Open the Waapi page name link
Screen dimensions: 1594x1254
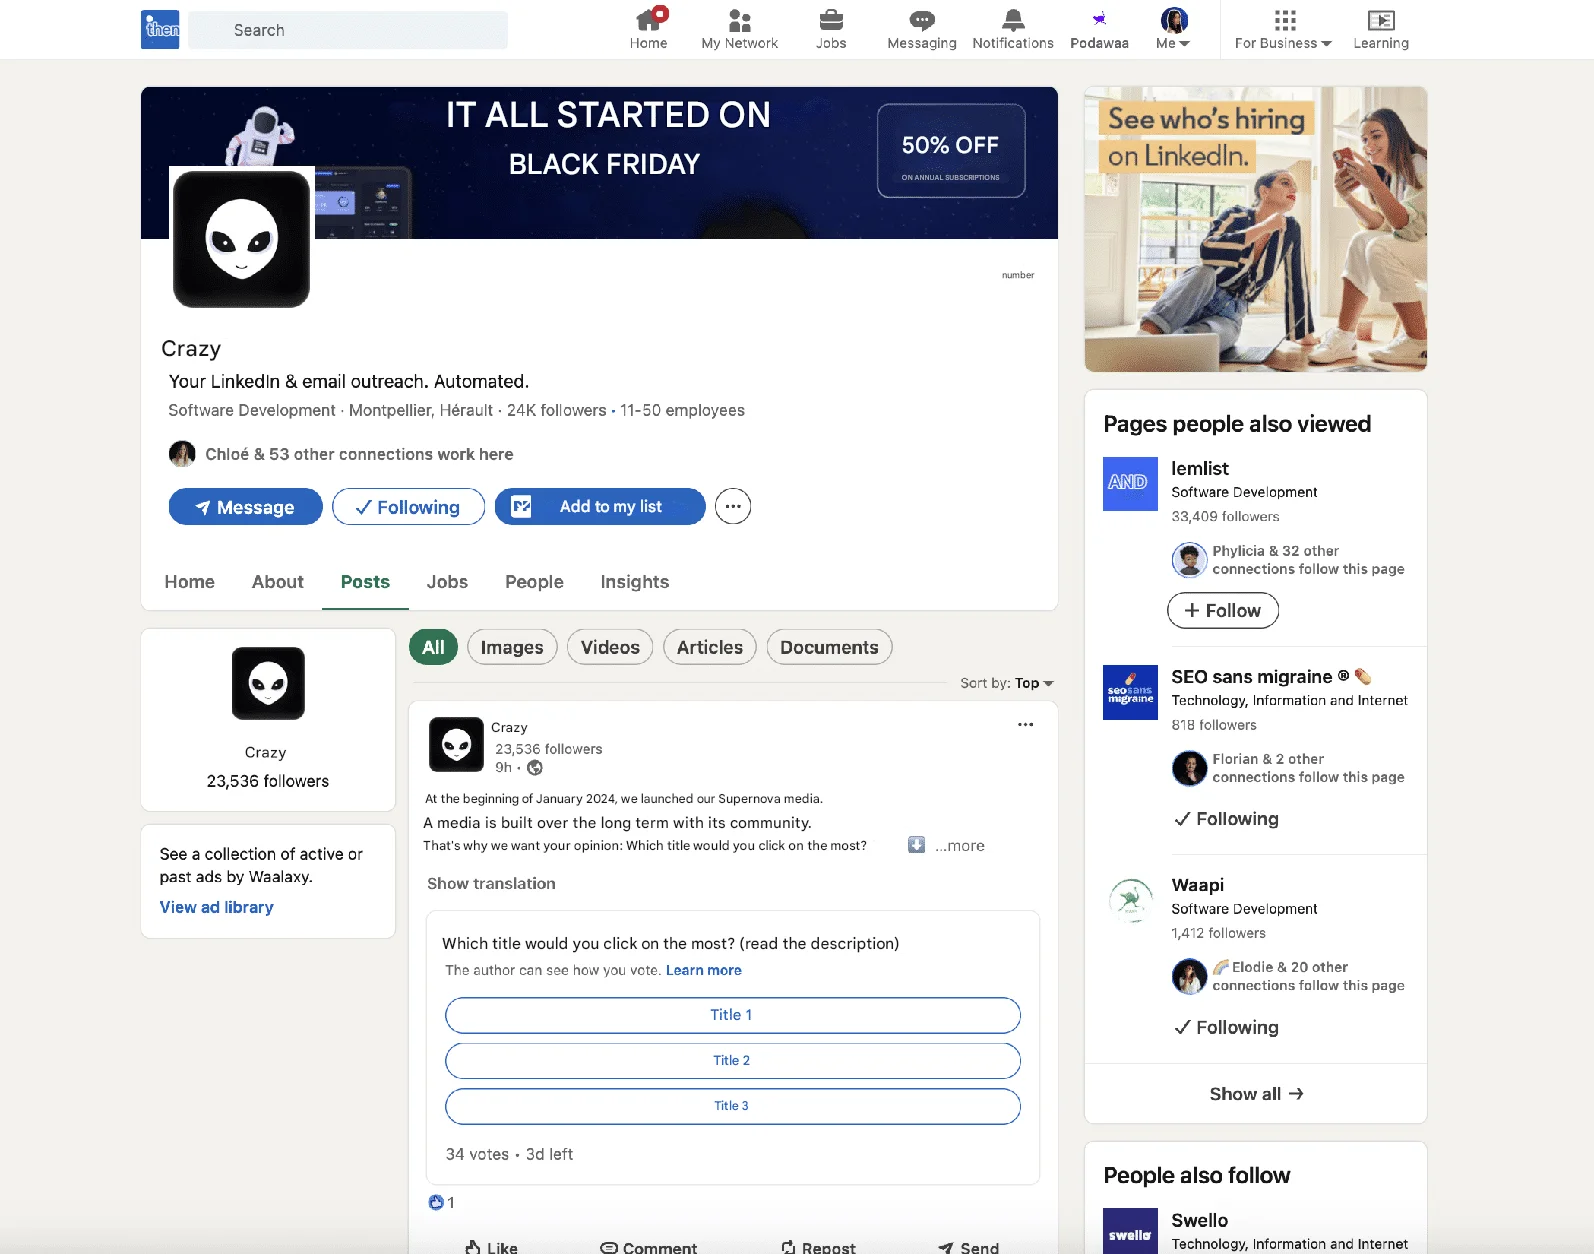[1198, 885]
